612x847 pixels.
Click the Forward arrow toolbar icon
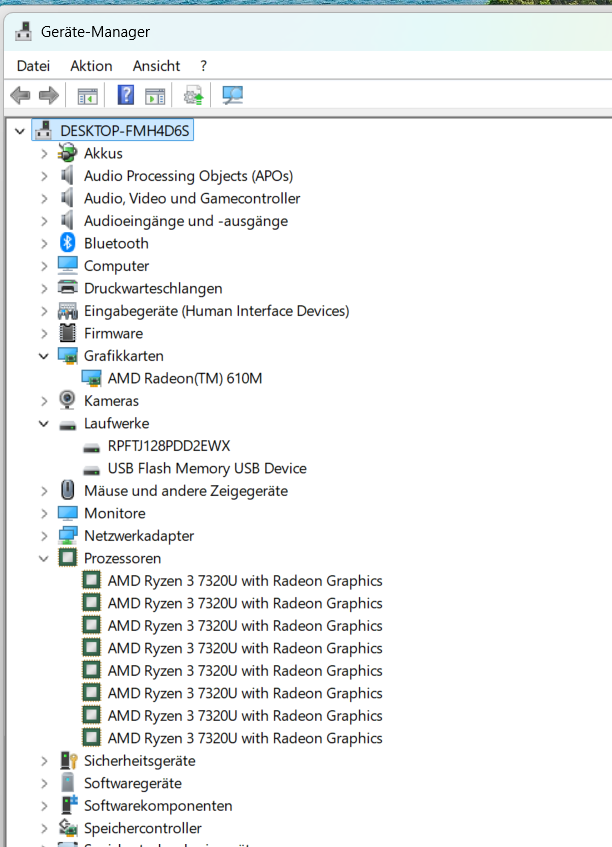pos(49,96)
